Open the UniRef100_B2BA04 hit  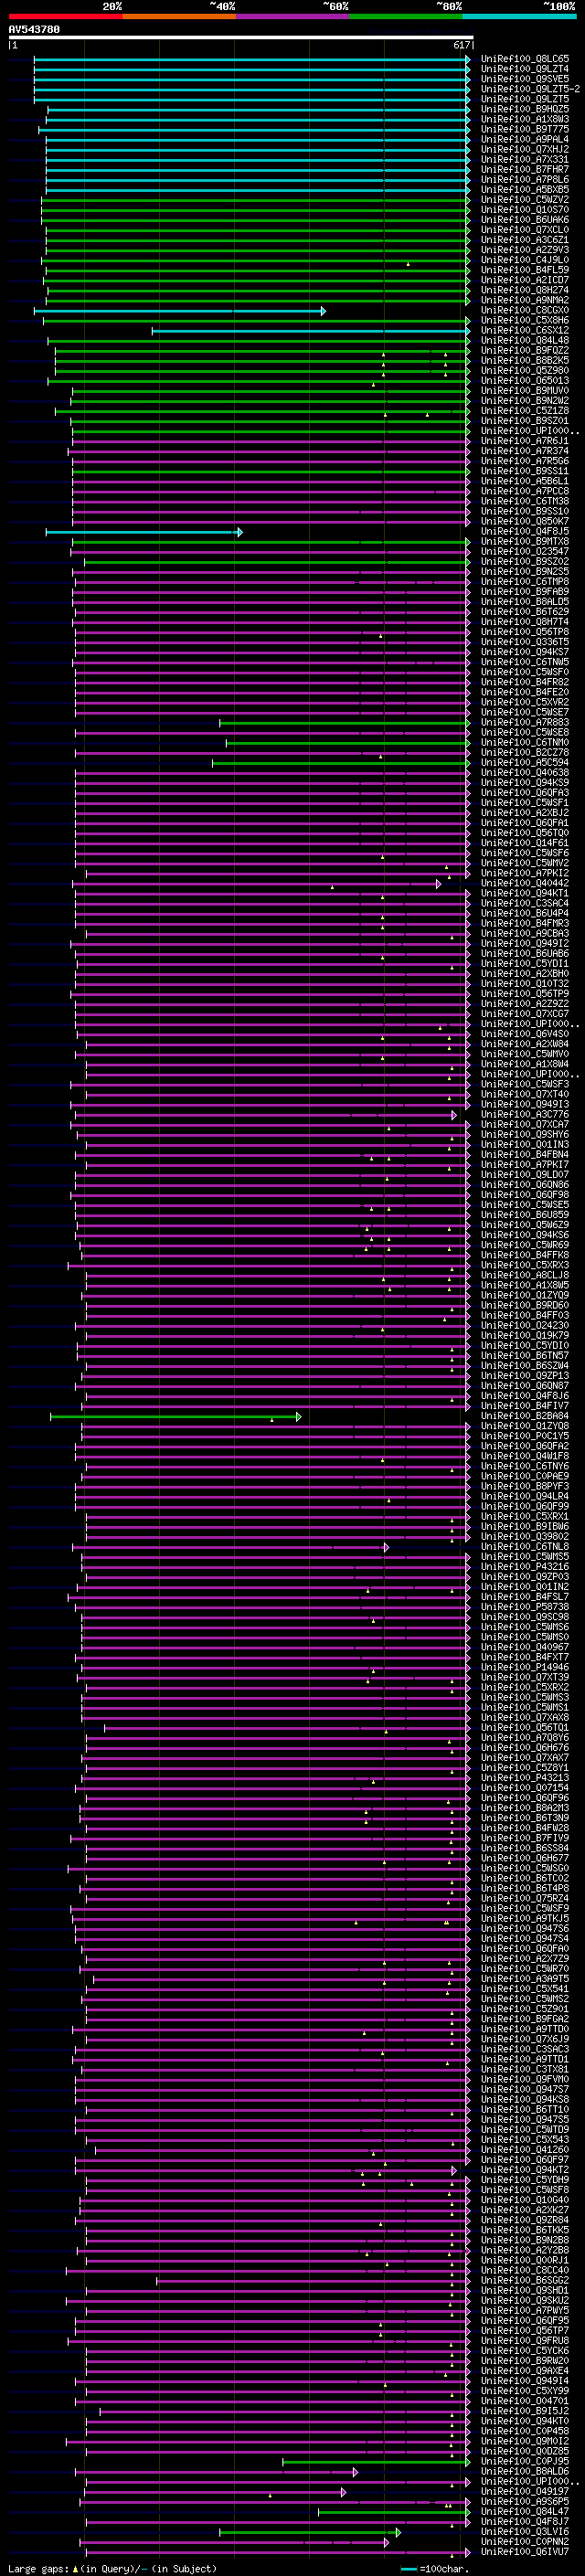click(524, 1416)
